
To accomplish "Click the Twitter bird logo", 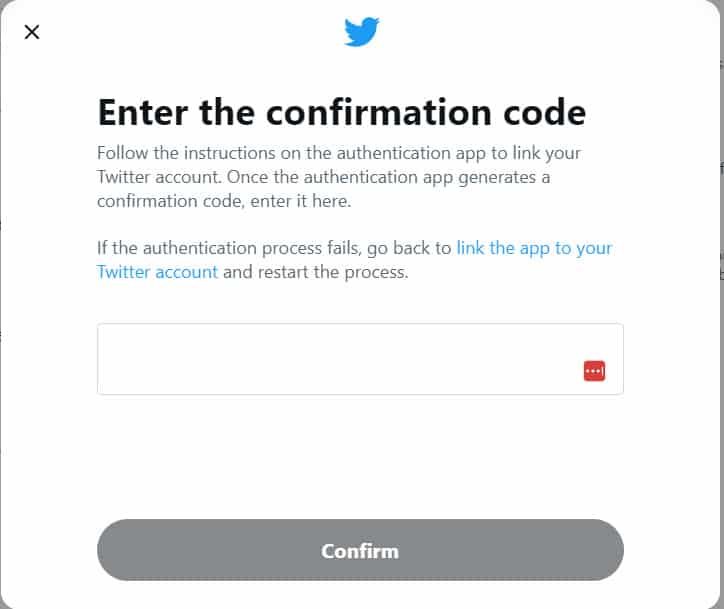I will (361, 32).
